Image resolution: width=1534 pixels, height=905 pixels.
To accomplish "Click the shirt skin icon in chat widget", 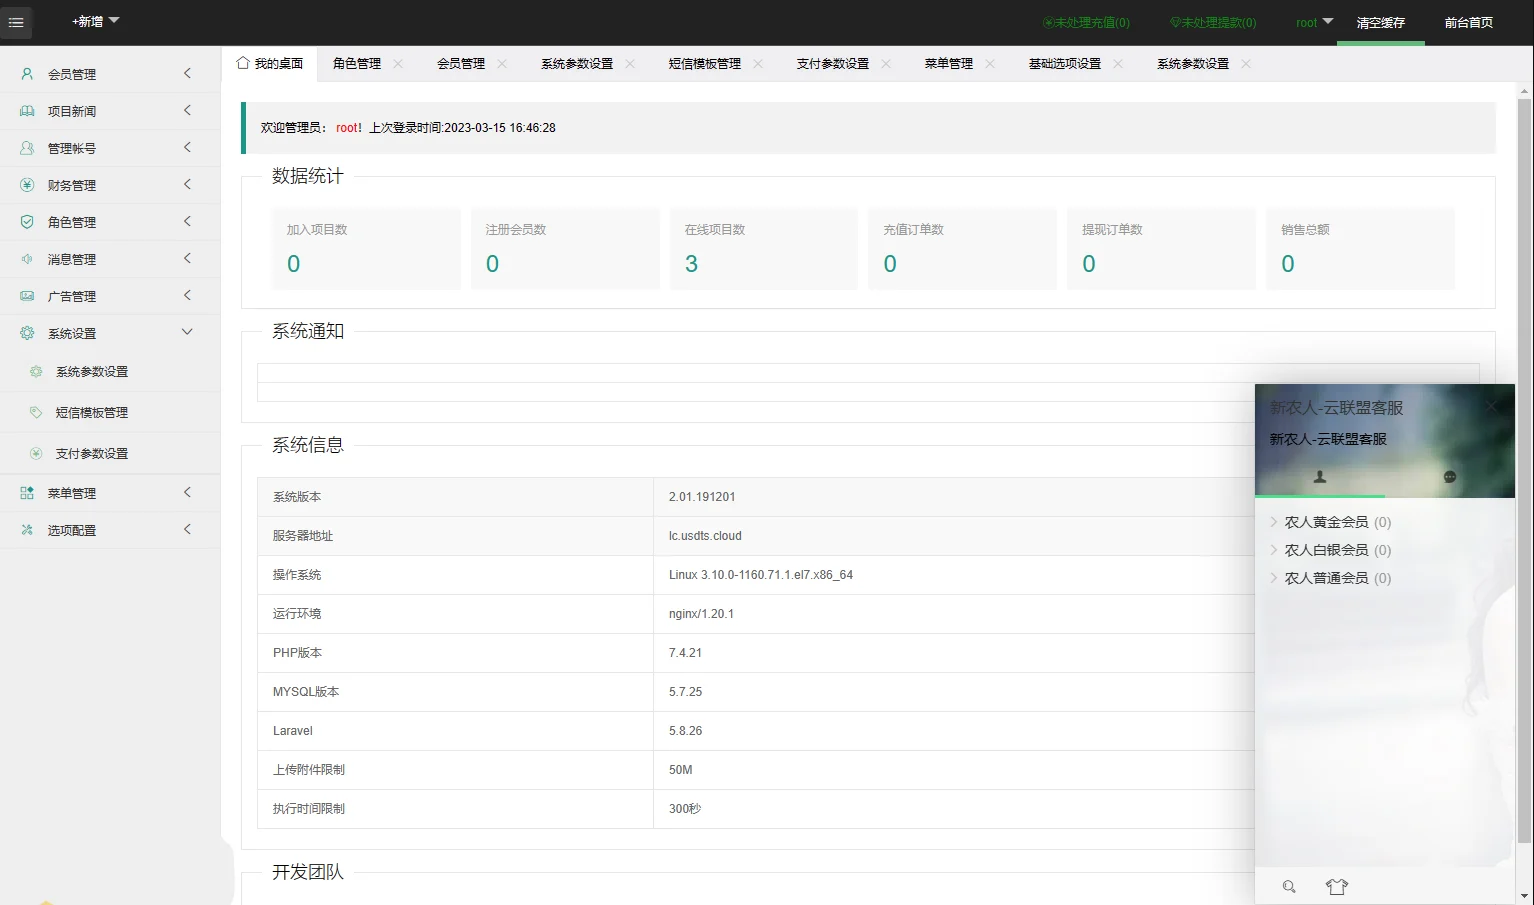I will 1337,886.
